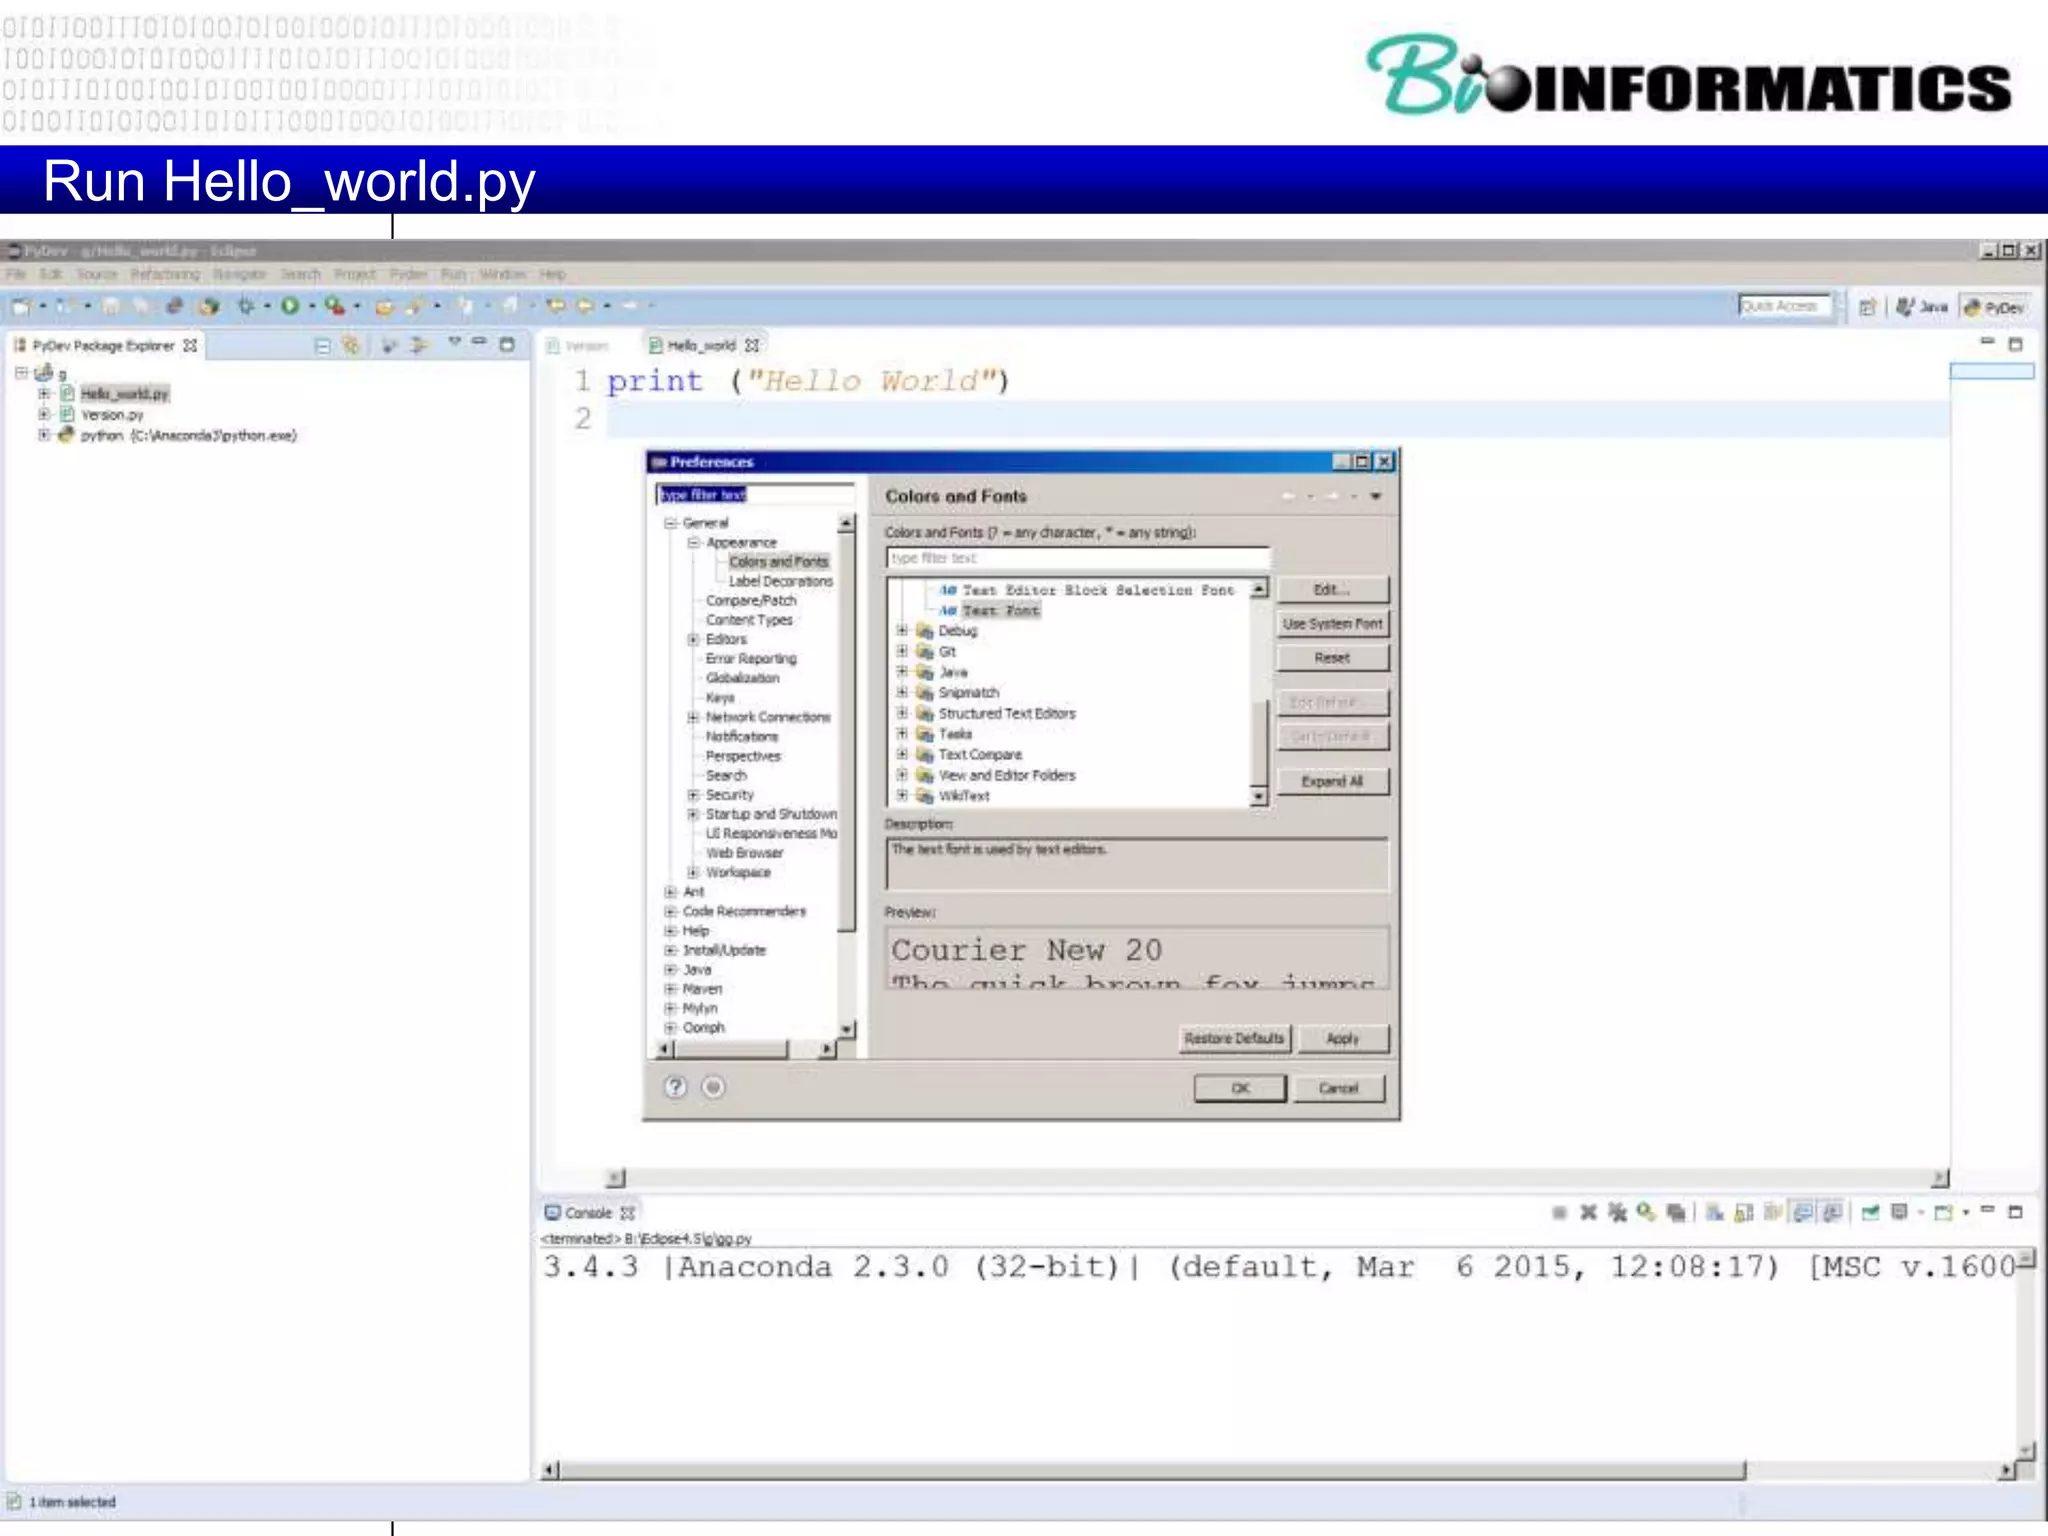Select Text Editor Block Selection Font
Screen dimensions: 2048x1536
[x=1098, y=590]
